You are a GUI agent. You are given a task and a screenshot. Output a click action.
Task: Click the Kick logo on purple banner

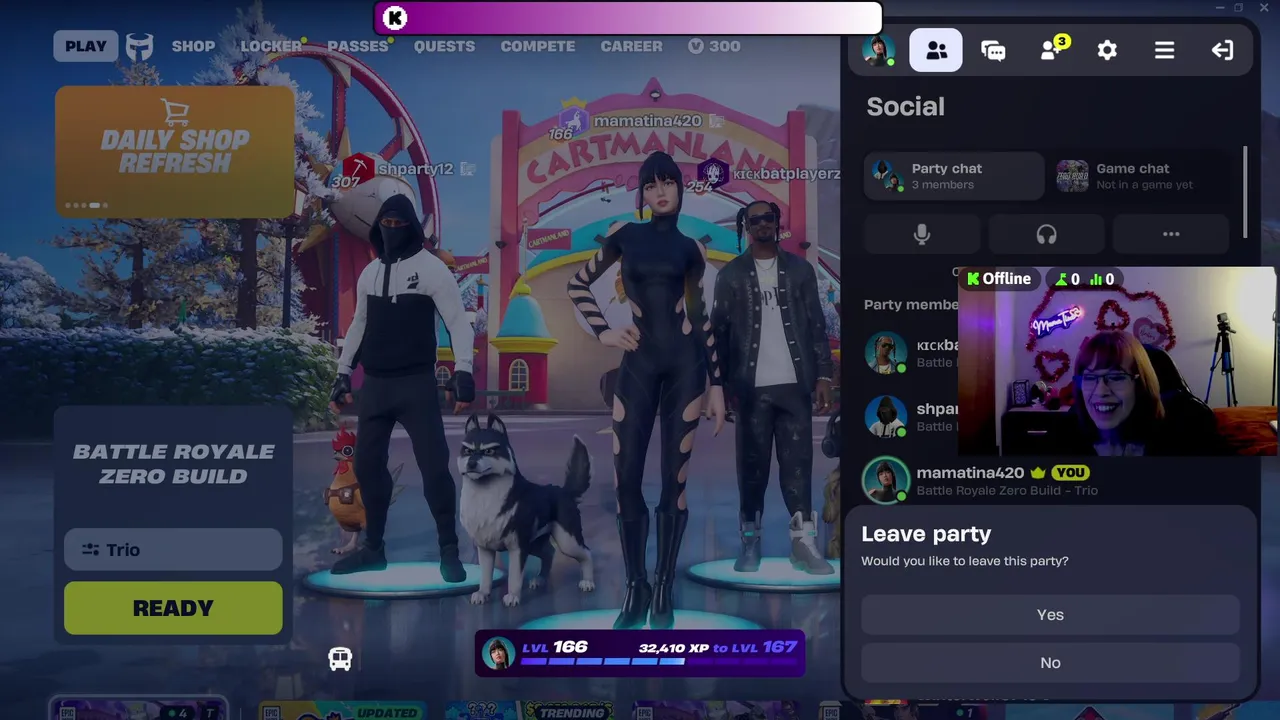pos(395,18)
